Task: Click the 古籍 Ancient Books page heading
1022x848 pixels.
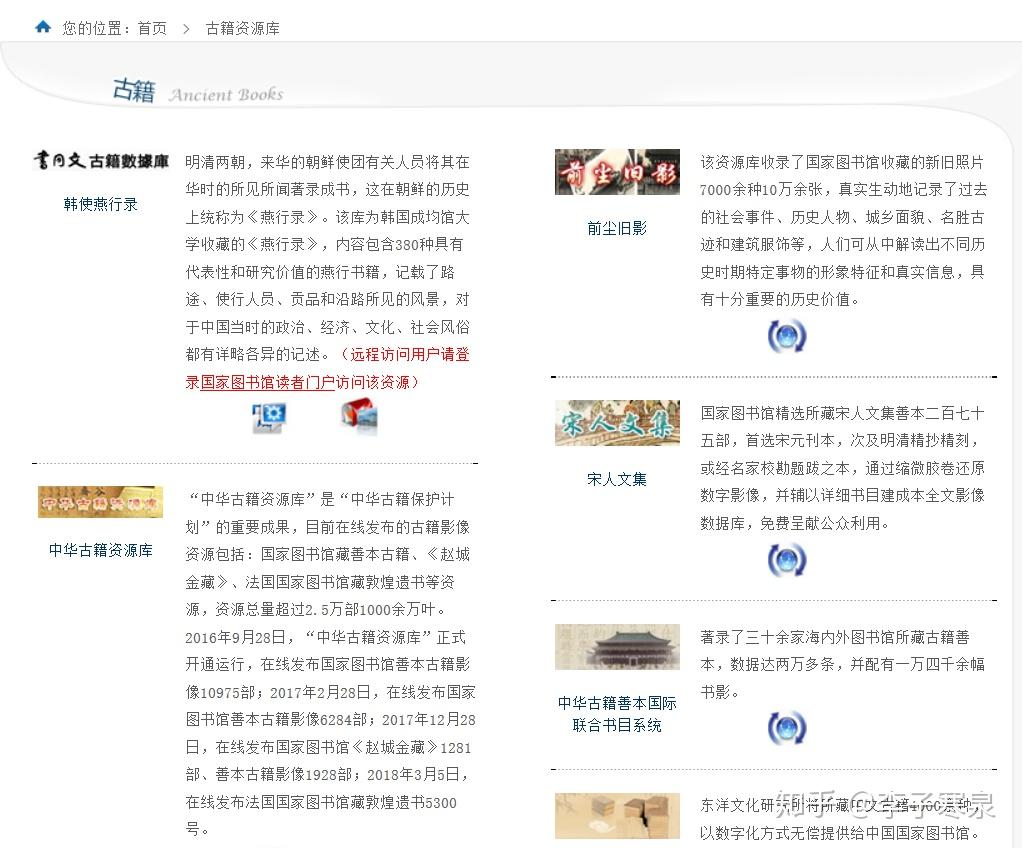Action: (198, 91)
